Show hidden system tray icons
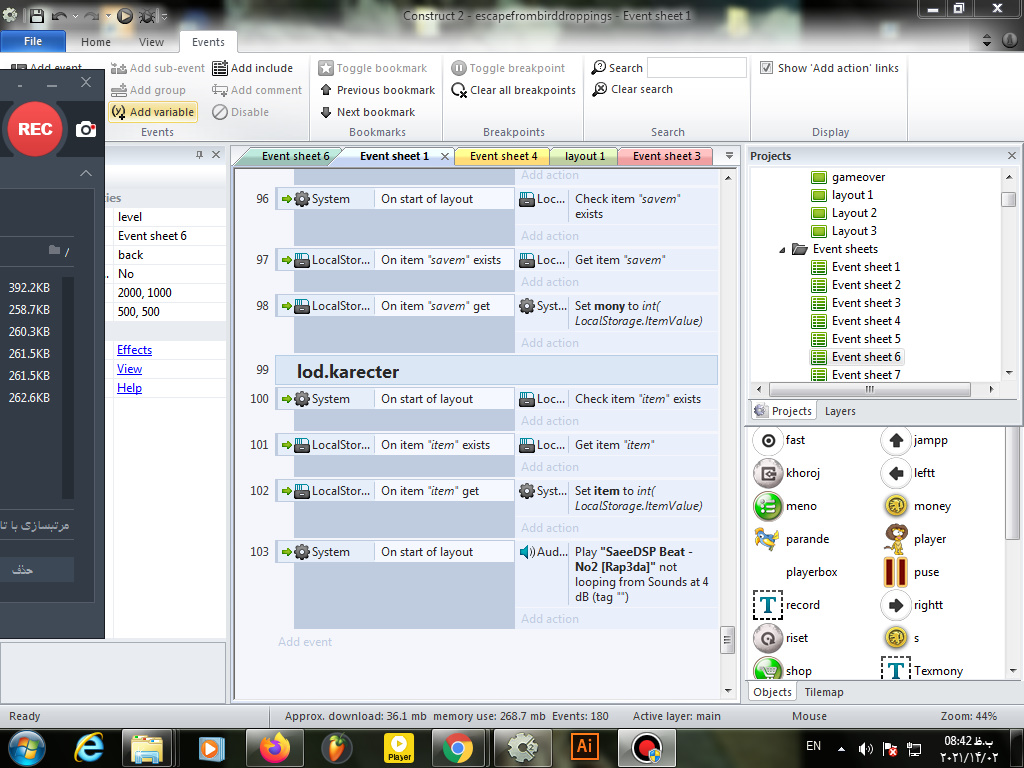This screenshot has width=1024, height=768. click(x=841, y=748)
